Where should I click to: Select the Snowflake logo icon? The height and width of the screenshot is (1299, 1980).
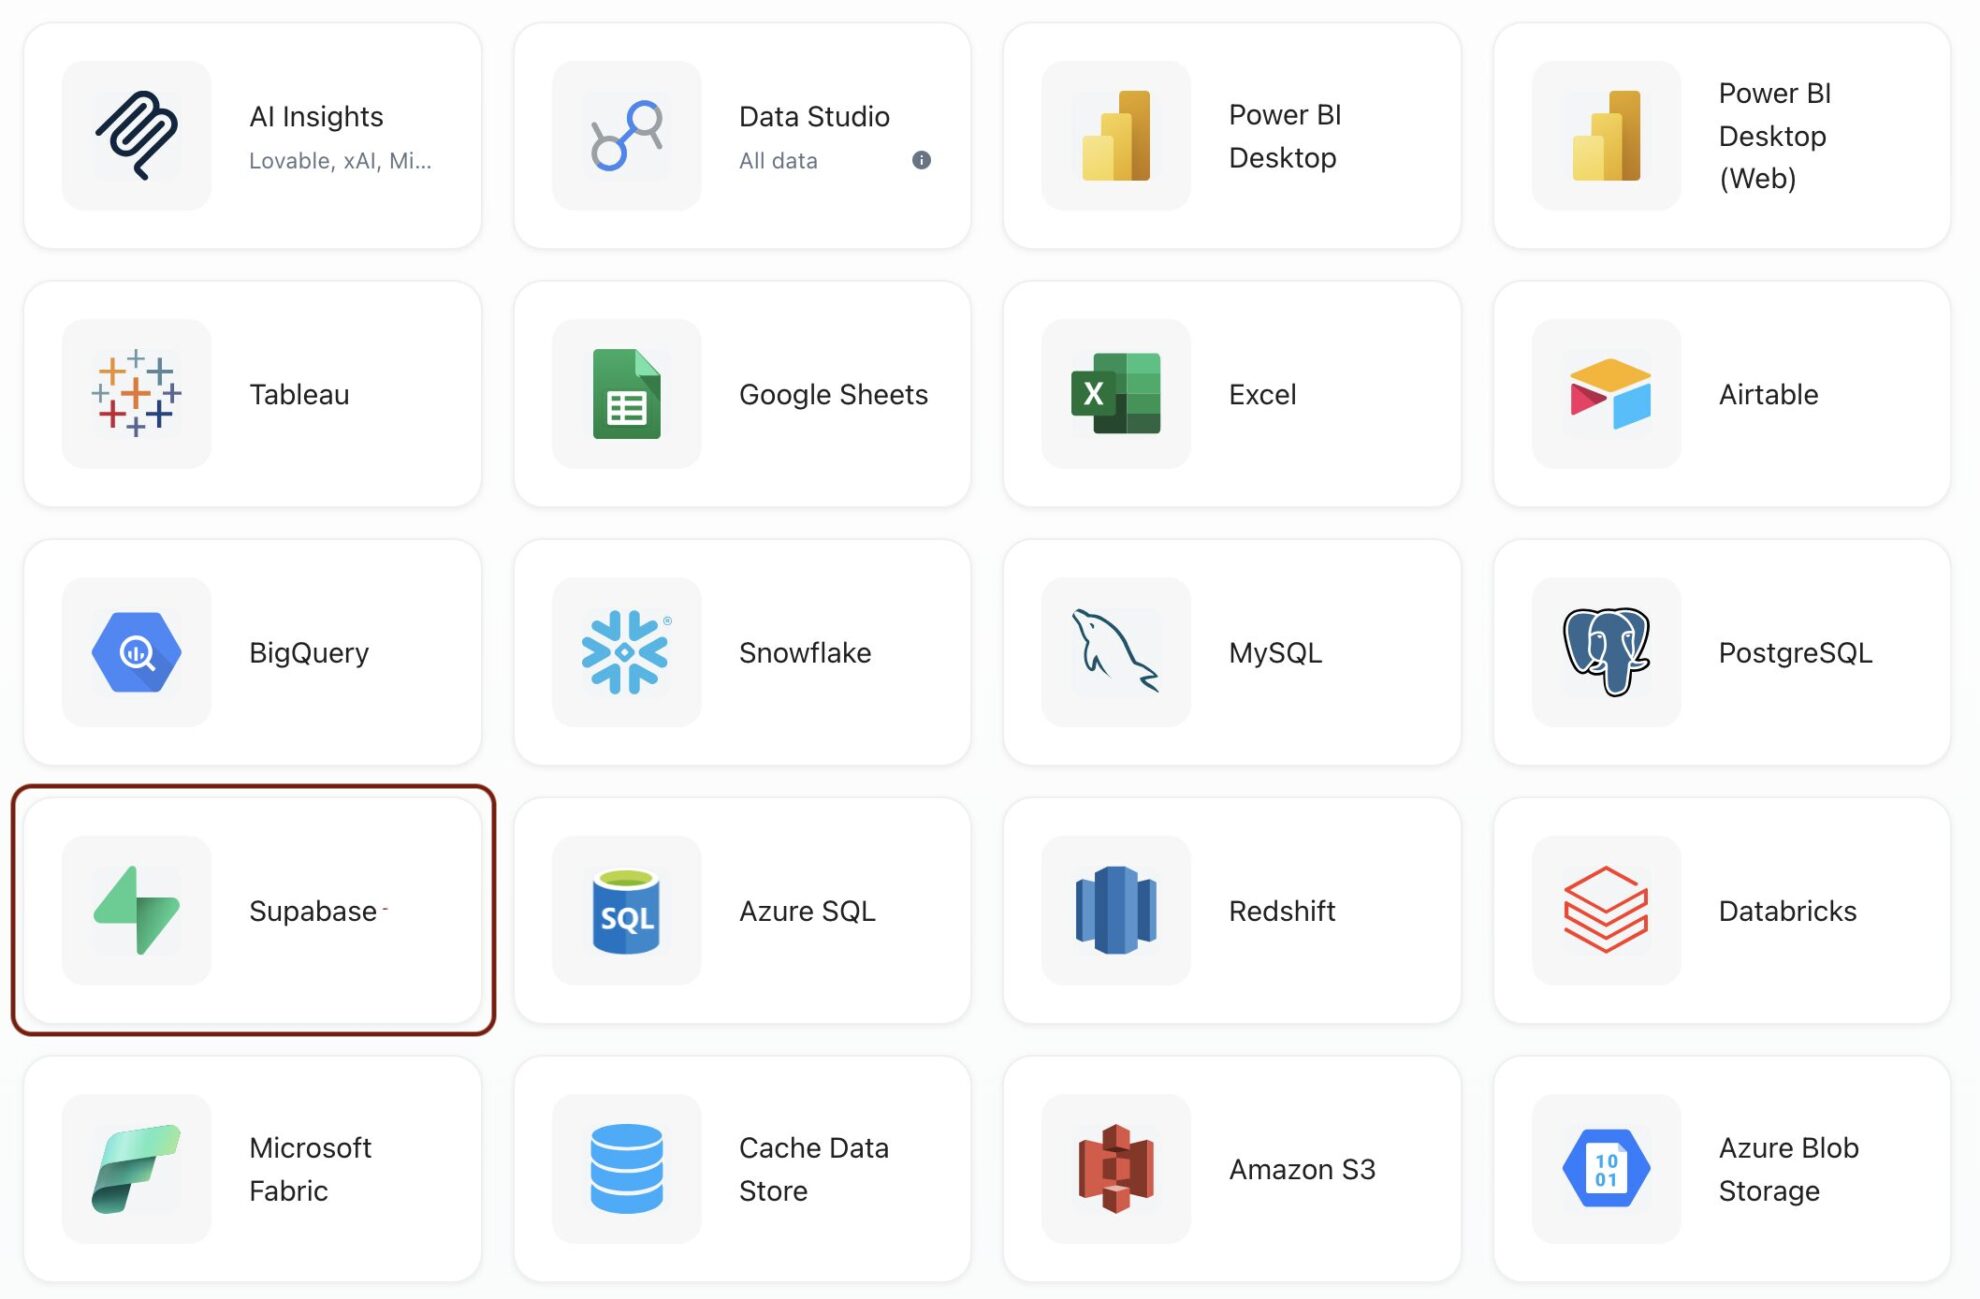[x=627, y=652]
